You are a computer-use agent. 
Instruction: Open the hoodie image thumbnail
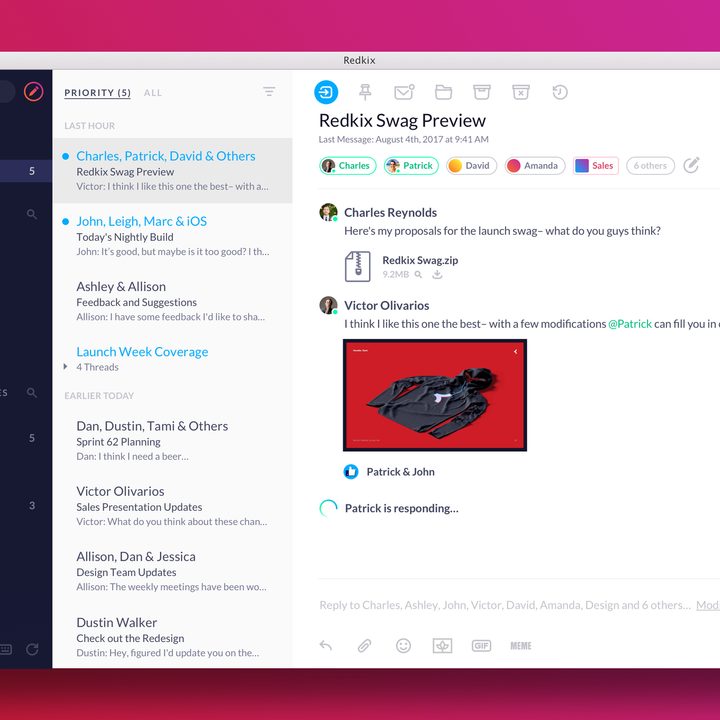(x=435, y=395)
